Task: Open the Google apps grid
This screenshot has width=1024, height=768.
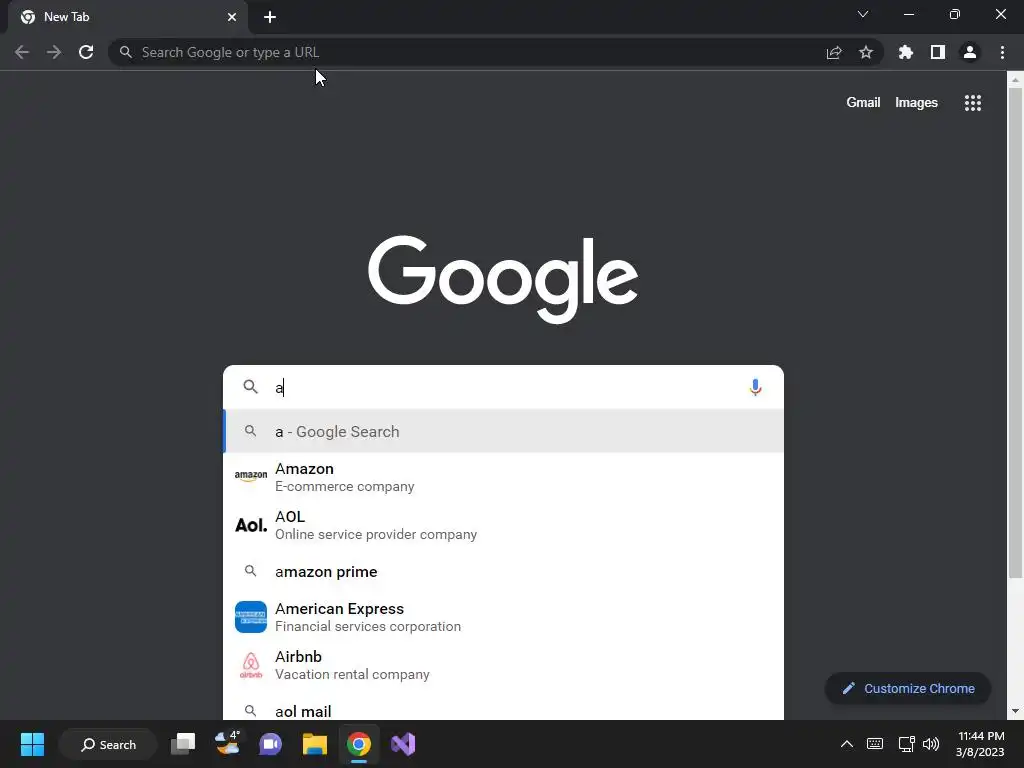Action: (973, 103)
